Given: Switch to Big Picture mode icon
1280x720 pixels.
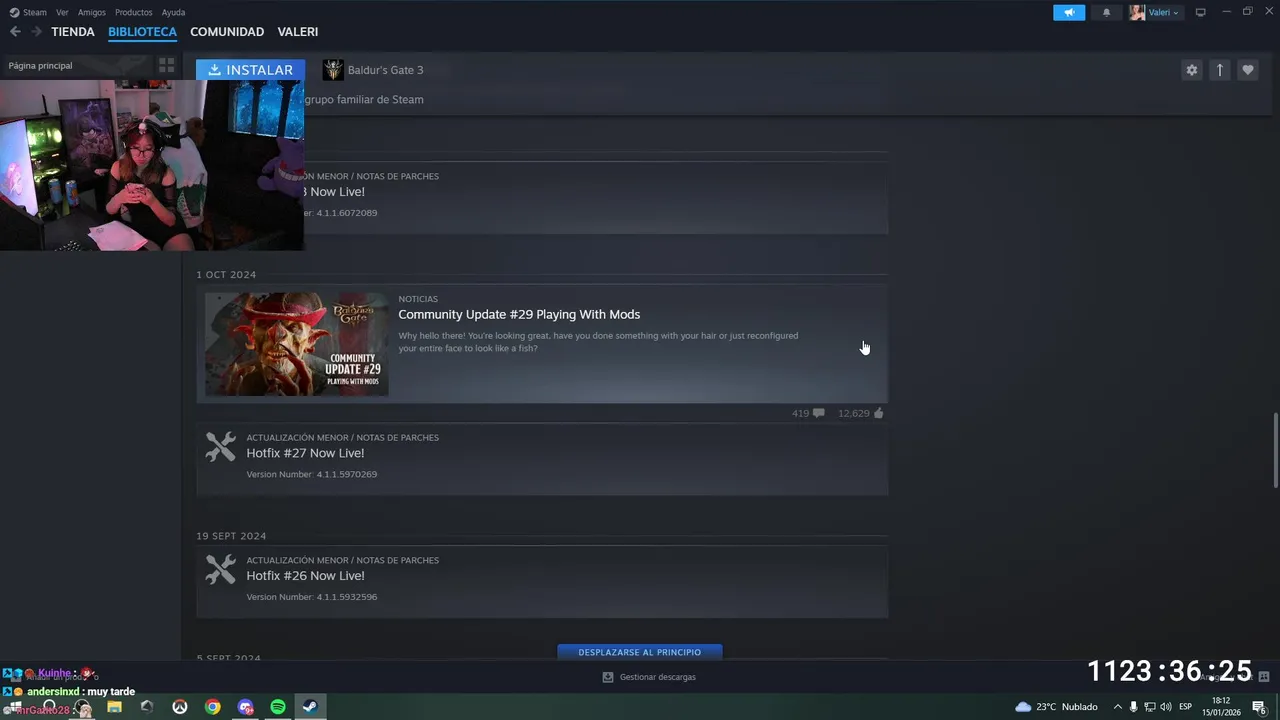Looking at the screenshot, I should click(1201, 12).
